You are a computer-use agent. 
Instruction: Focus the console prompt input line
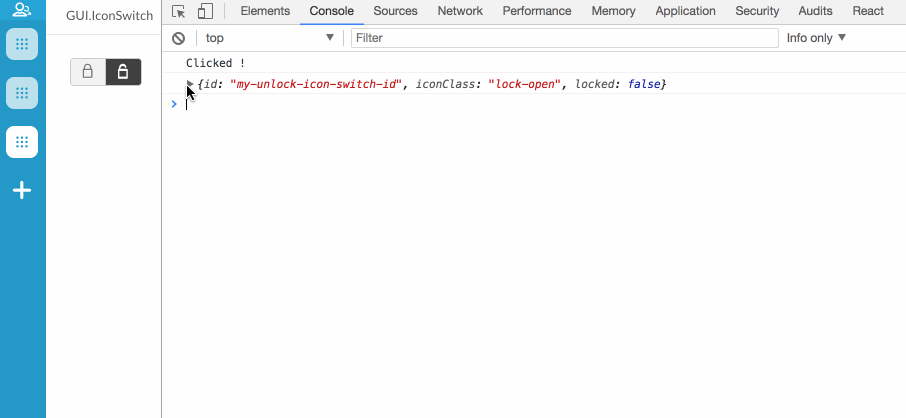[x=543, y=104]
